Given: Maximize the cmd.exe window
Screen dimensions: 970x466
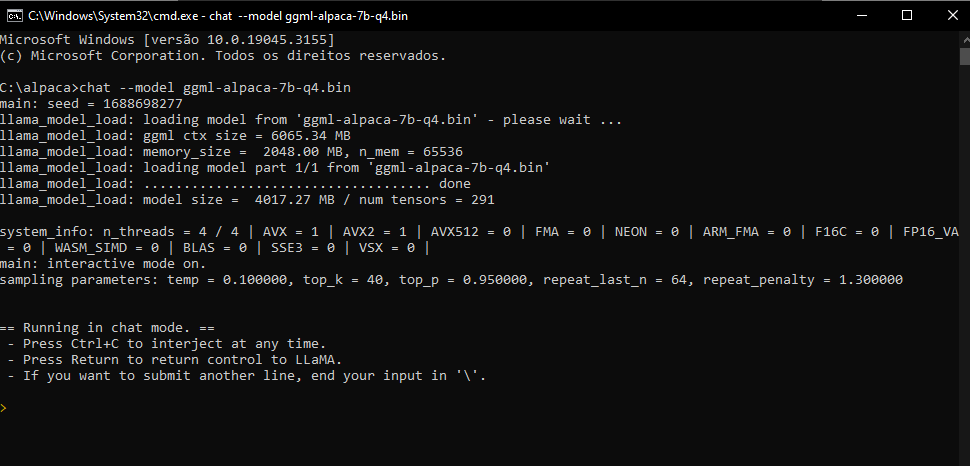Looking at the screenshot, I should (x=907, y=15).
